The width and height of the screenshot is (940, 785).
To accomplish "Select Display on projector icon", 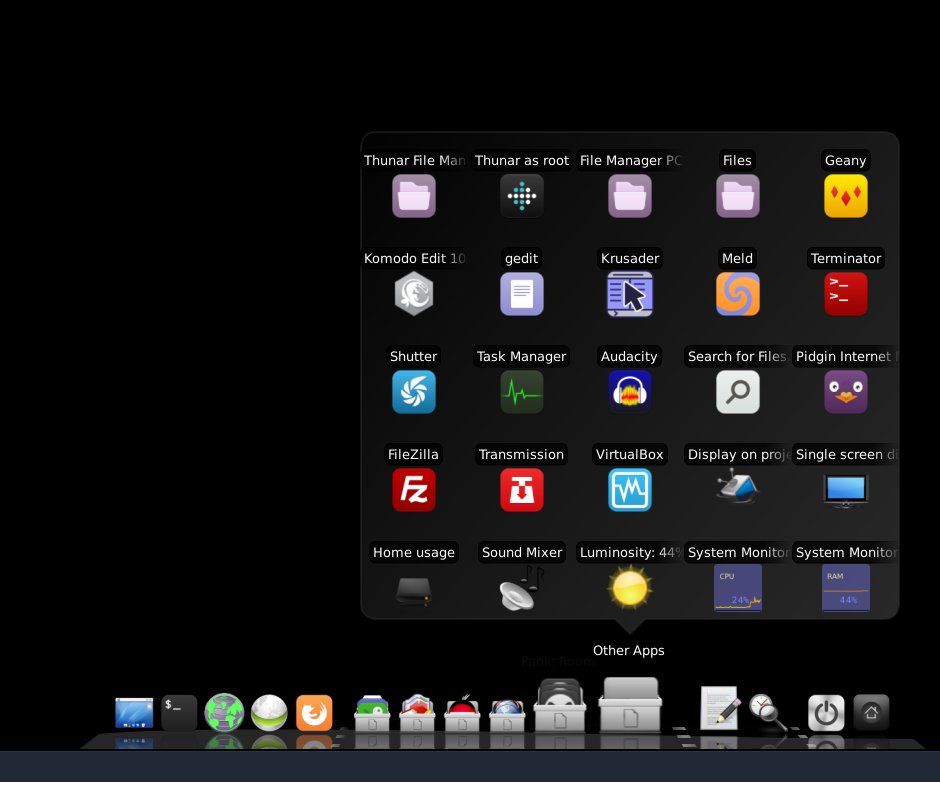I will [737, 487].
